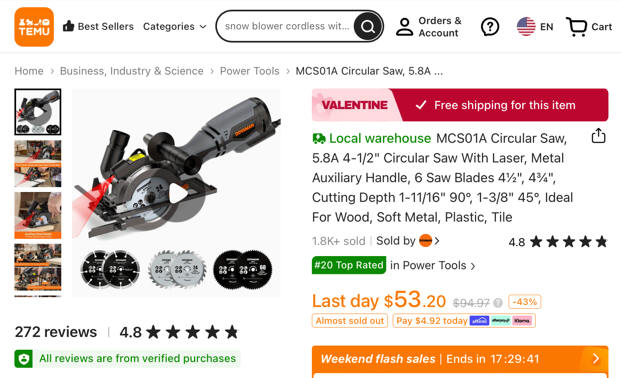Go to Business, Industry & Science breadcrumb
This screenshot has width=621, height=378.
(131, 71)
